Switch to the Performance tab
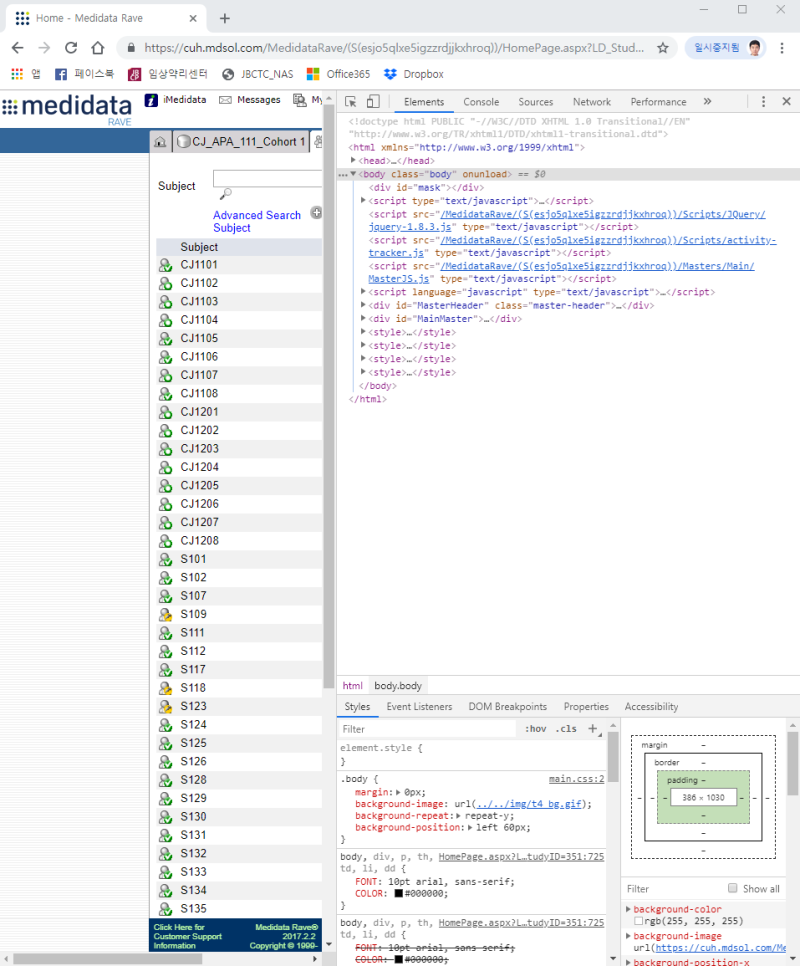Image resolution: width=800 pixels, height=966 pixels. 658,102
